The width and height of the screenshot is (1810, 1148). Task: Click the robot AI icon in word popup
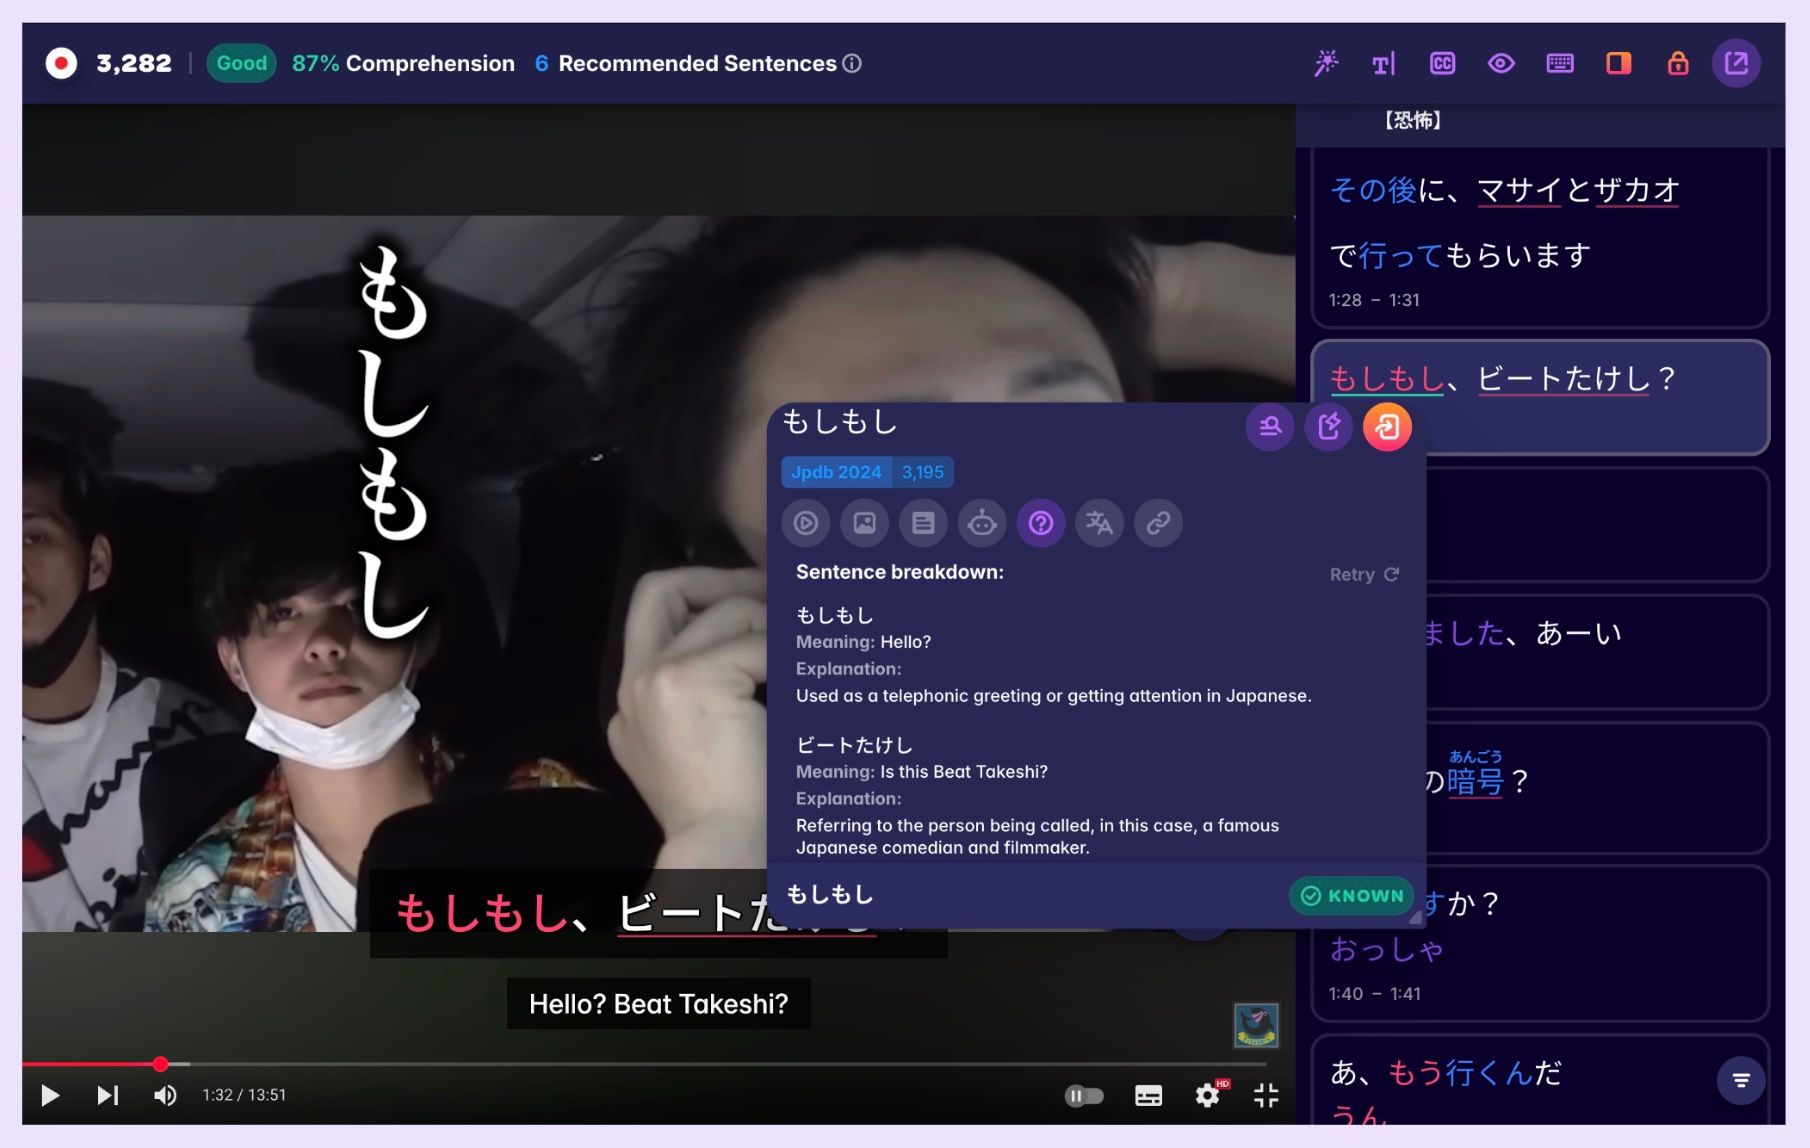click(x=982, y=523)
